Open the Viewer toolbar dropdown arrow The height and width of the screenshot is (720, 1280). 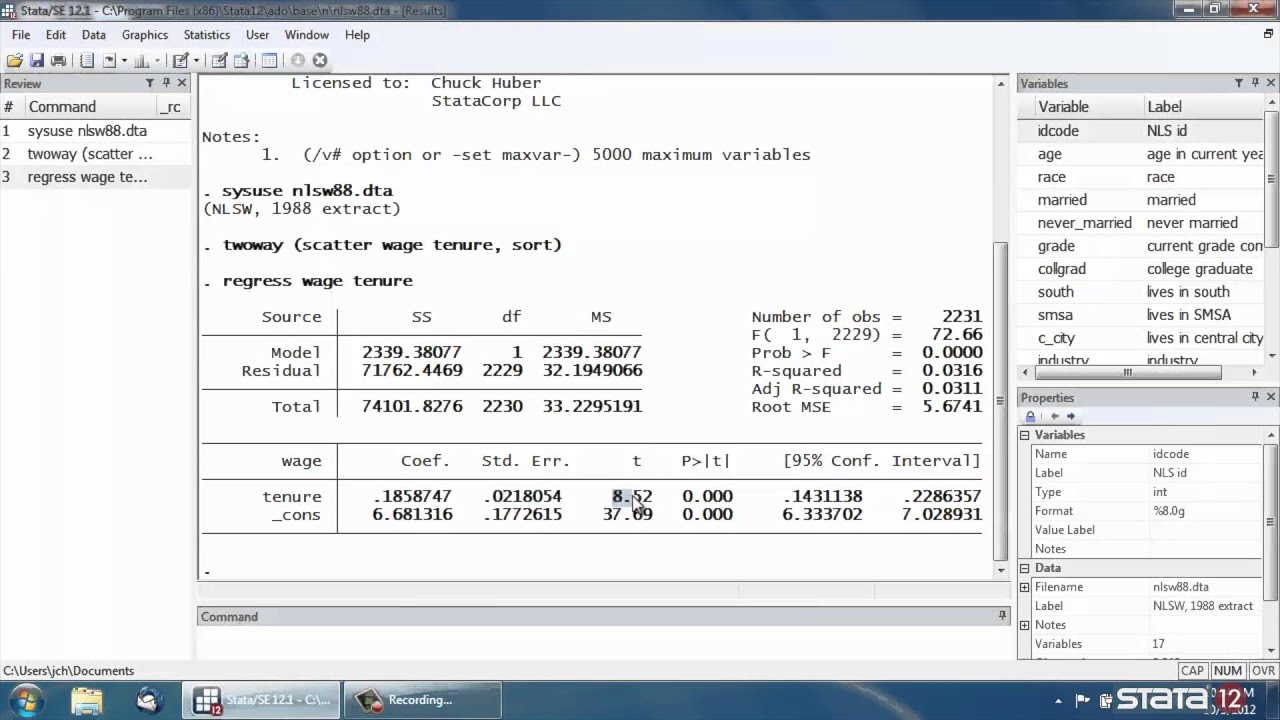pyautogui.click(x=123, y=61)
